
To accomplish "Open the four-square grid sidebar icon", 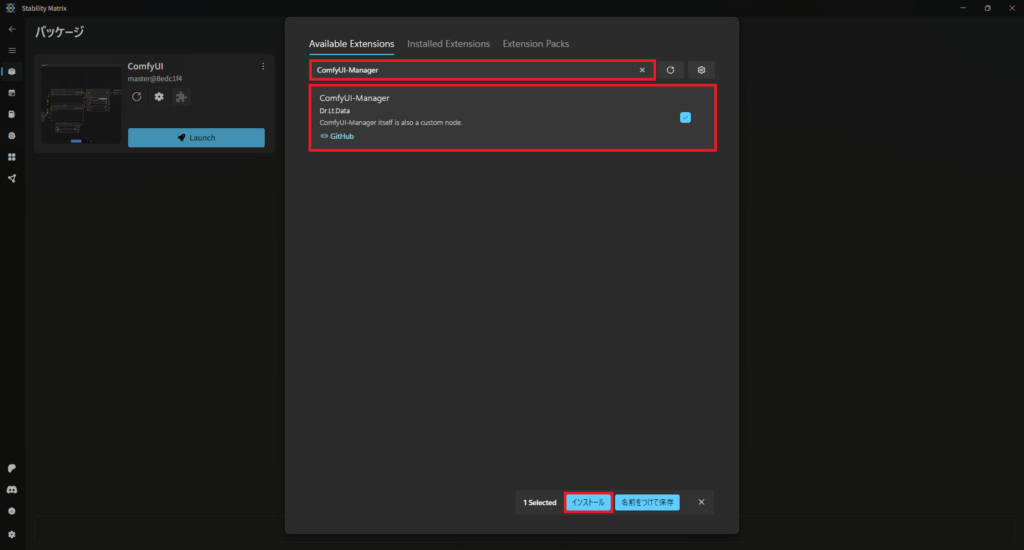I will [x=12, y=157].
